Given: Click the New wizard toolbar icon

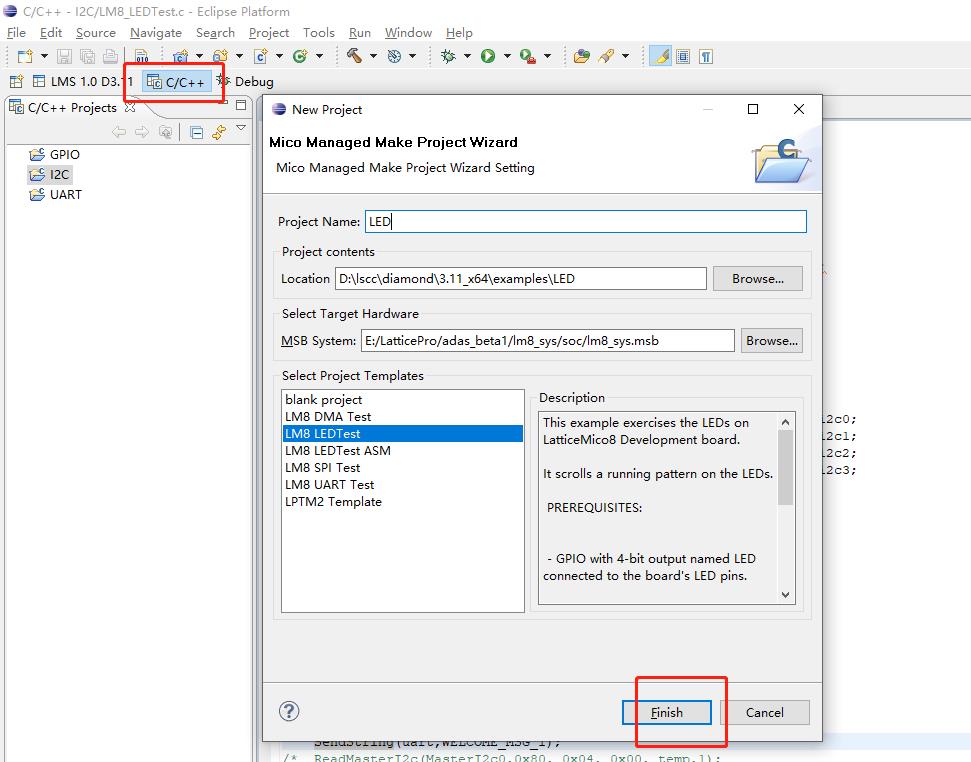Looking at the screenshot, I should coord(25,56).
